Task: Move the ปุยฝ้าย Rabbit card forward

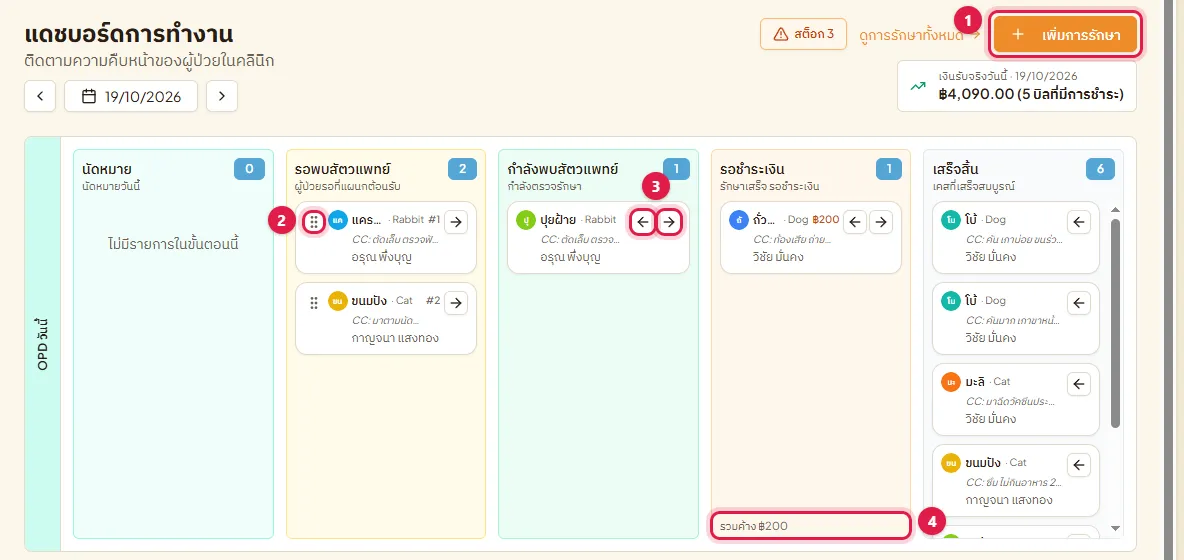Action: (x=668, y=222)
